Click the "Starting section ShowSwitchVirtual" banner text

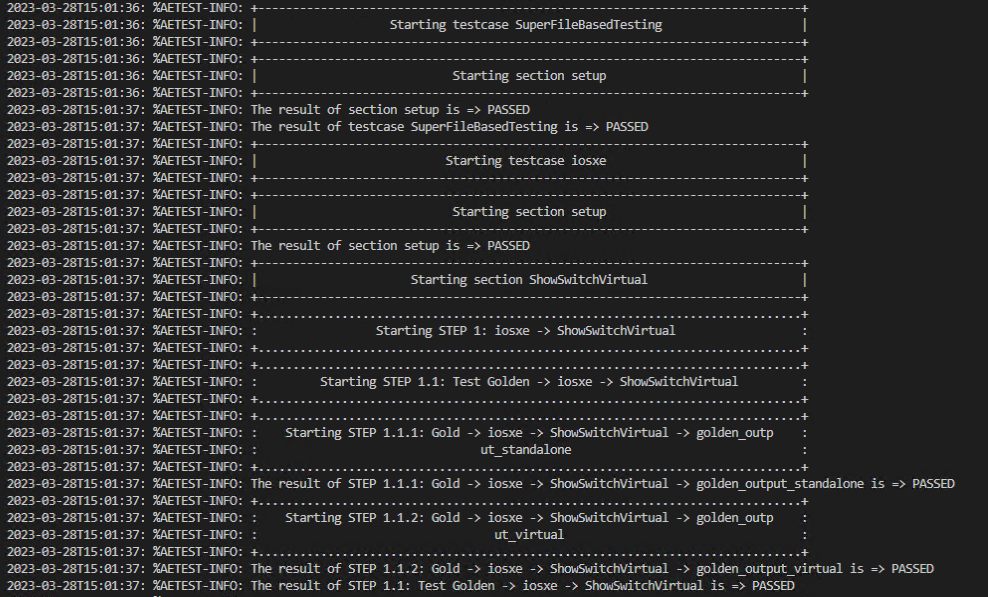[529, 280]
